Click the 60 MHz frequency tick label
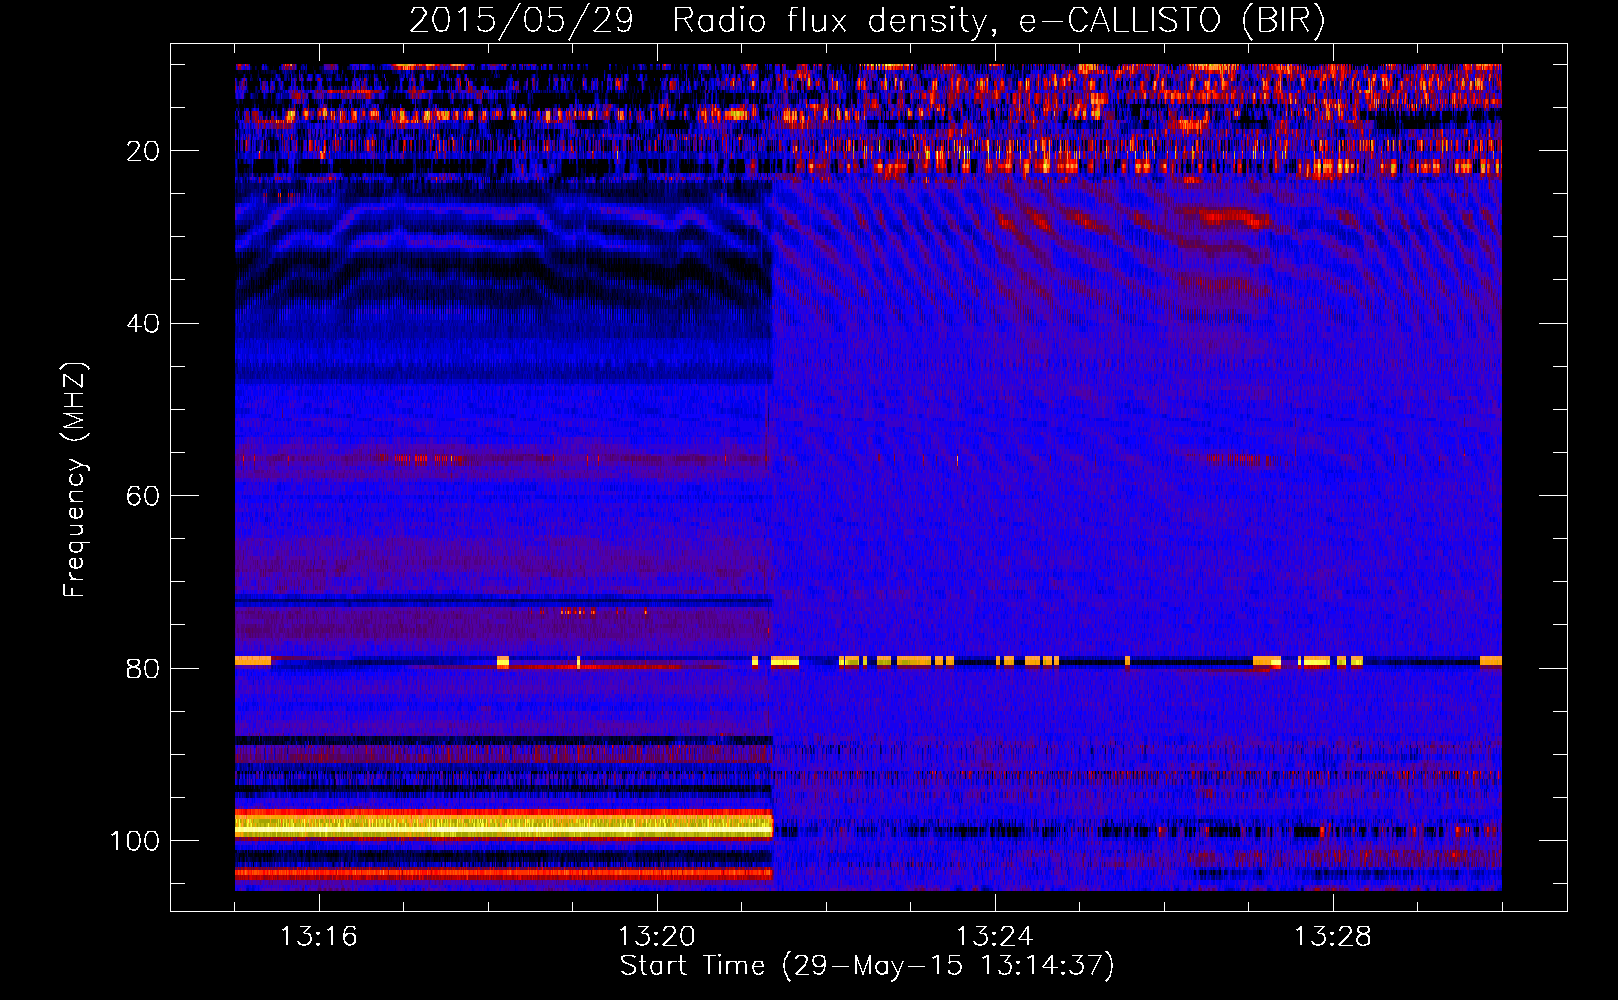The image size is (1618, 1000). click(x=143, y=496)
